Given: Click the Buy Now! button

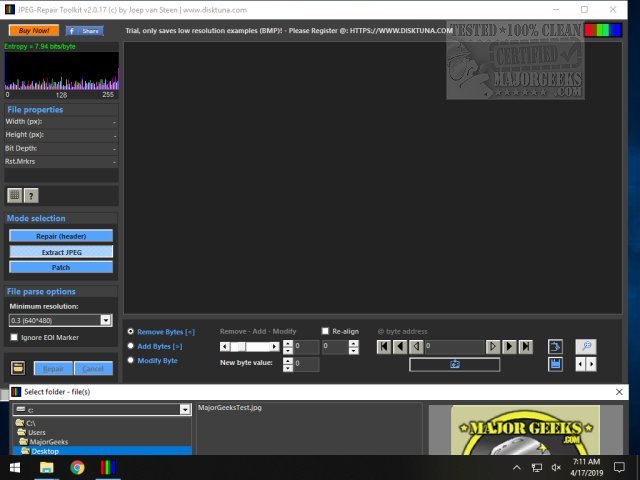Looking at the screenshot, I should [x=34, y=31].
